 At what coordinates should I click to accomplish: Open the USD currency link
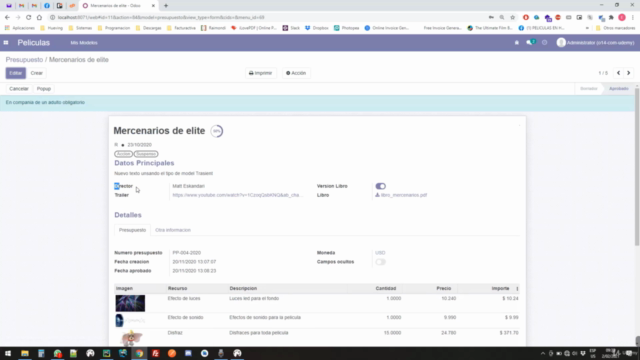[x=380, y=253]
